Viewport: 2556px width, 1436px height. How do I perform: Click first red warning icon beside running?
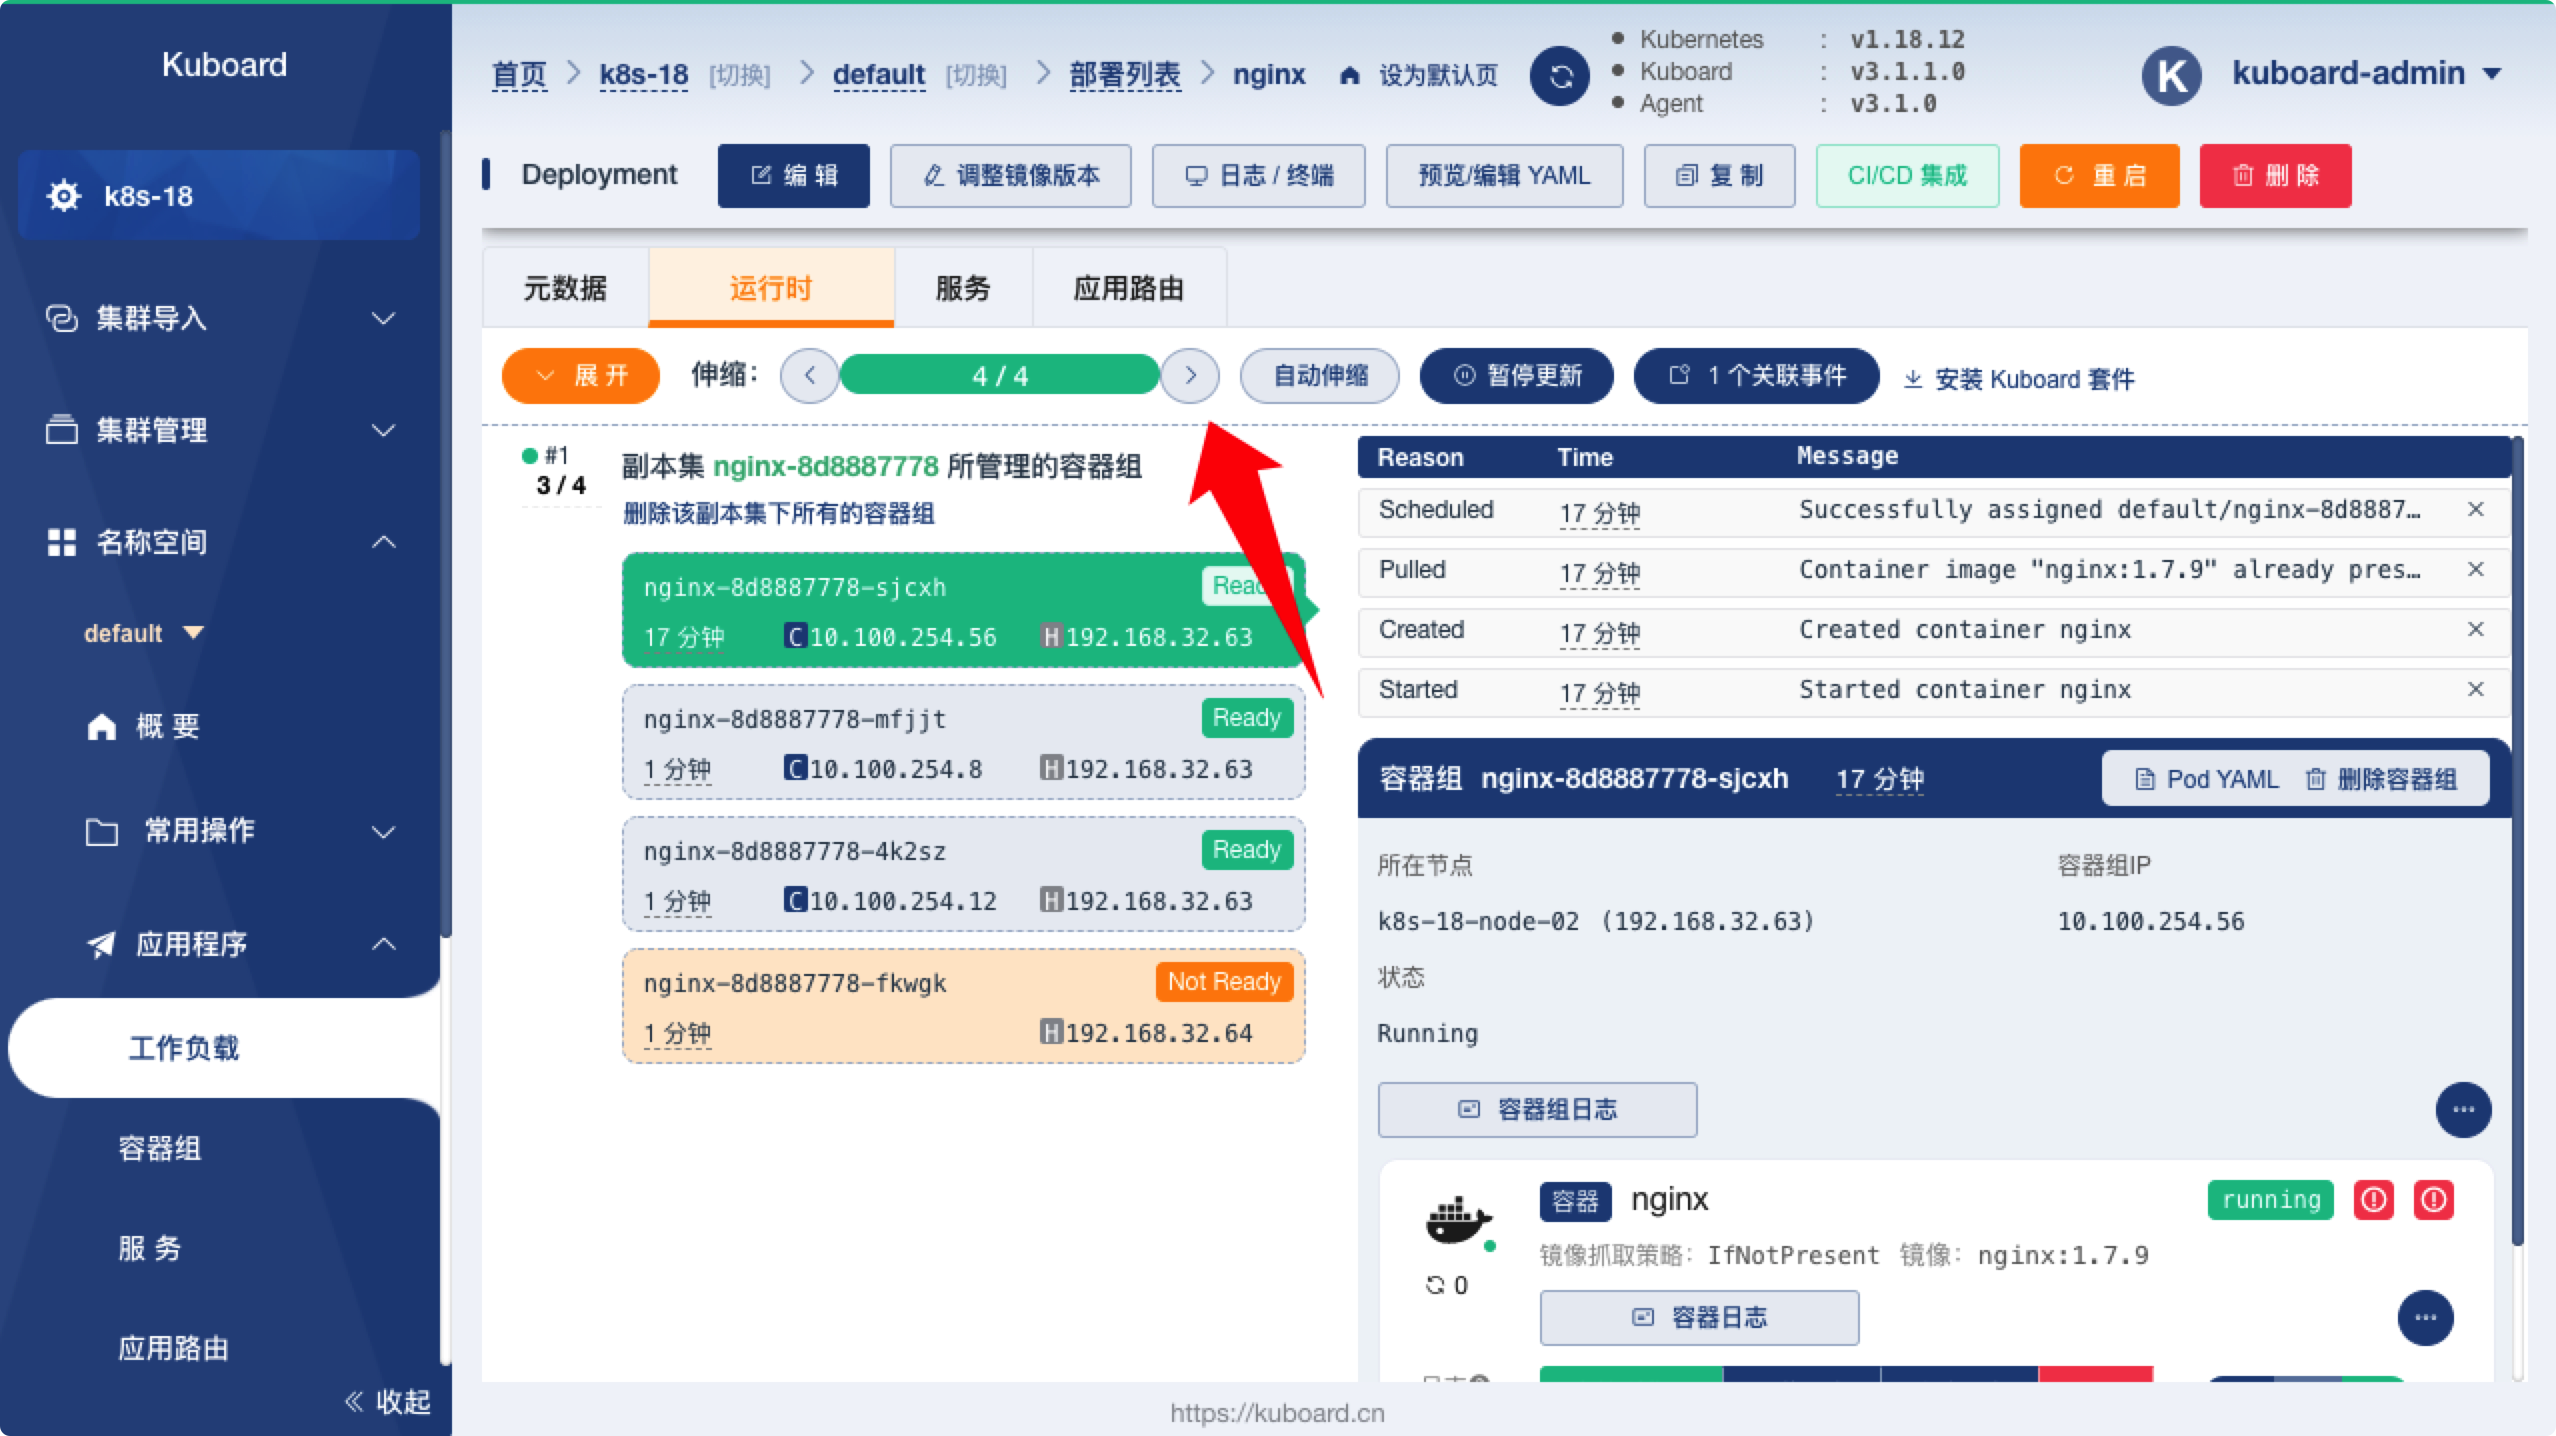point(2374,1200)
